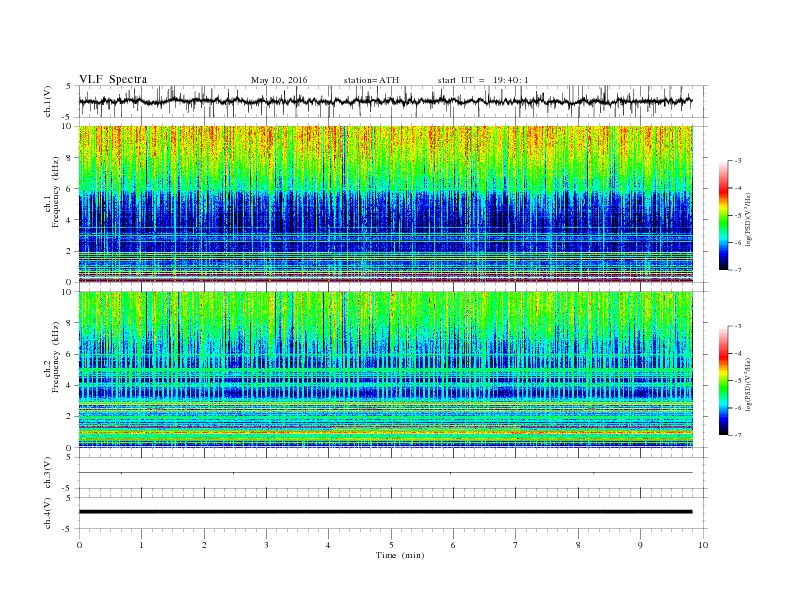Click the ch.1 waveform trace panel

click(x=392, y=101)
